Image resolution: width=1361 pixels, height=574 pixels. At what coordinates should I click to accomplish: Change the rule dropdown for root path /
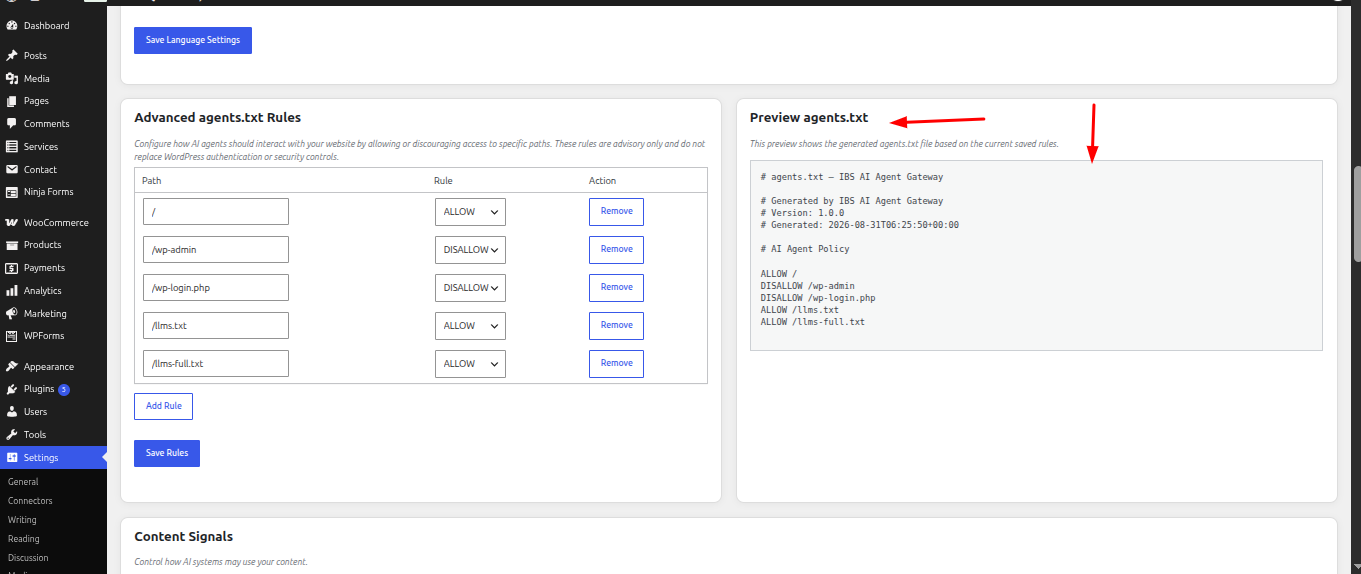470,212
